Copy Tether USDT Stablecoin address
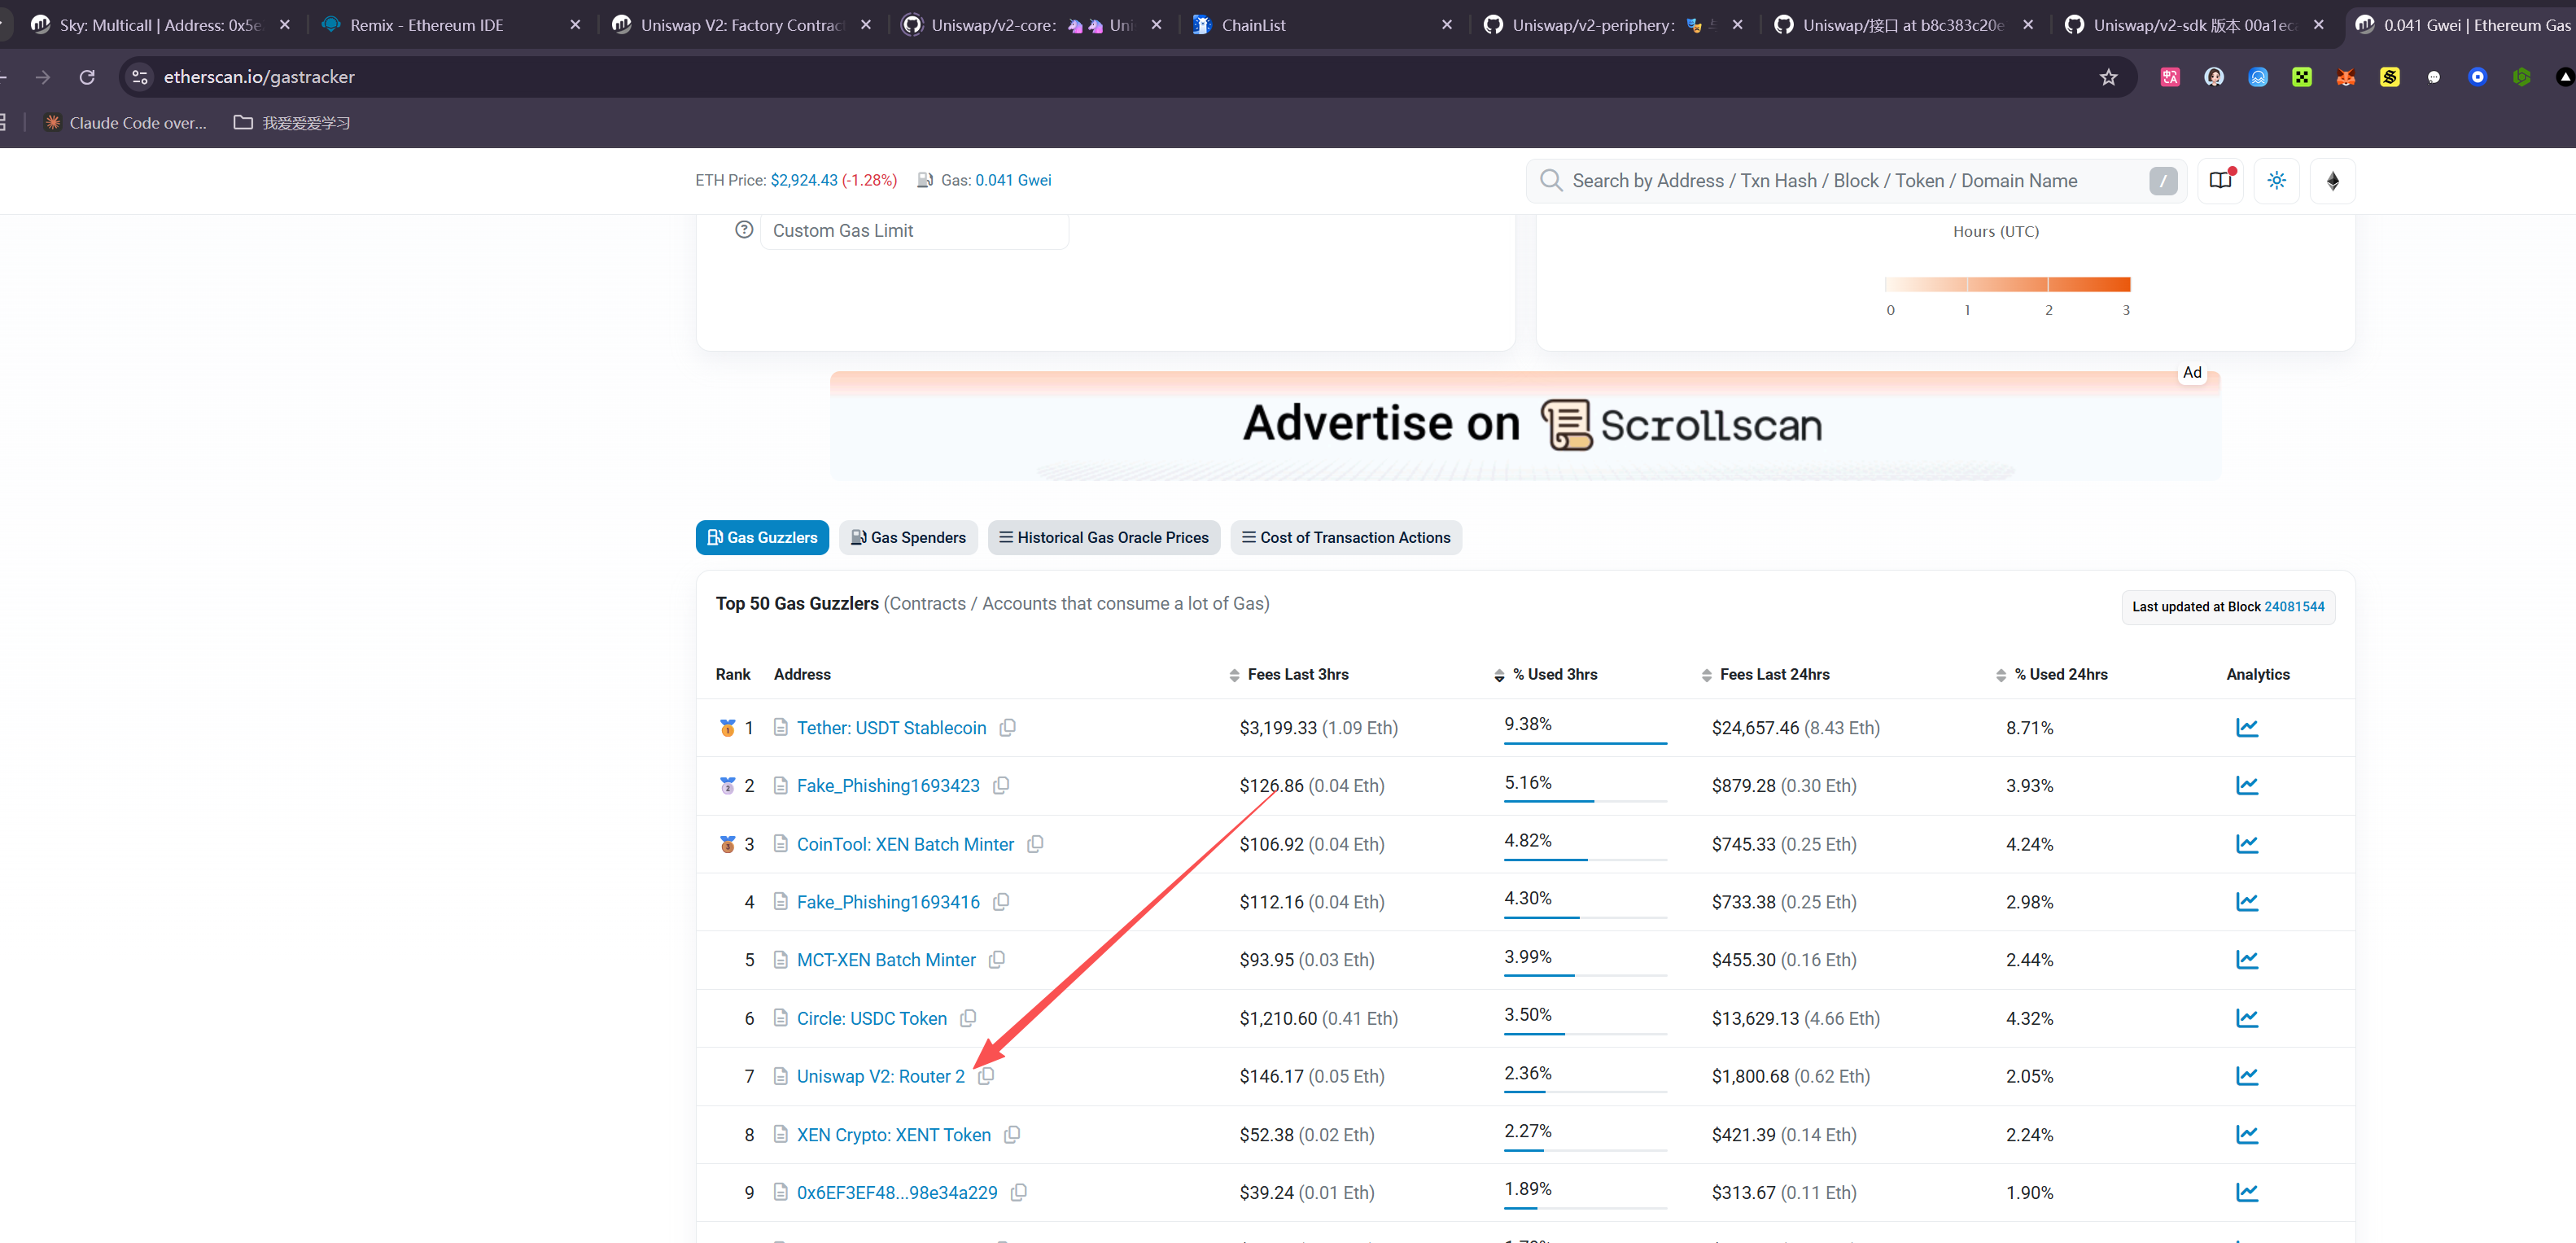 (x=1008, y=728)
